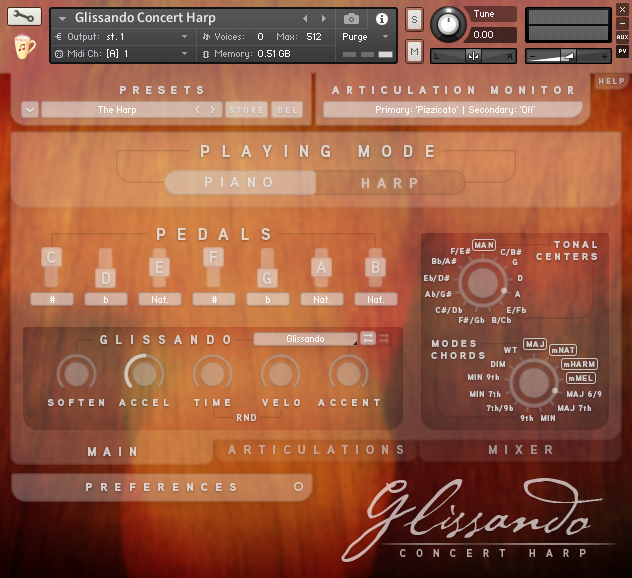Viewport: 632px width, 578px height.
Task: Click the F#/Gb tonal center label
Action: (471, 320)
